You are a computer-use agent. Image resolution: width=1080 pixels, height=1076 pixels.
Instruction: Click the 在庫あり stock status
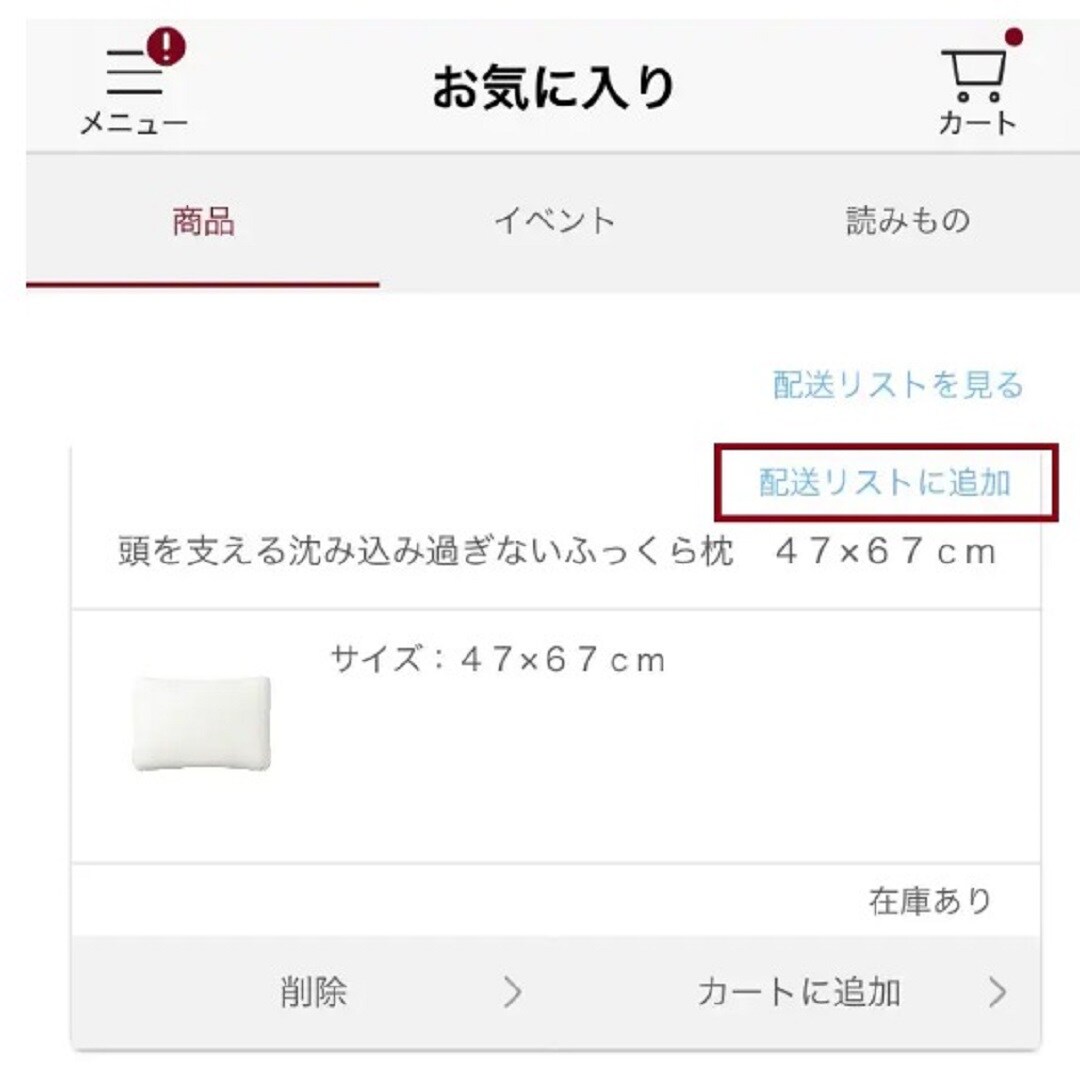[x=929, y=901]
